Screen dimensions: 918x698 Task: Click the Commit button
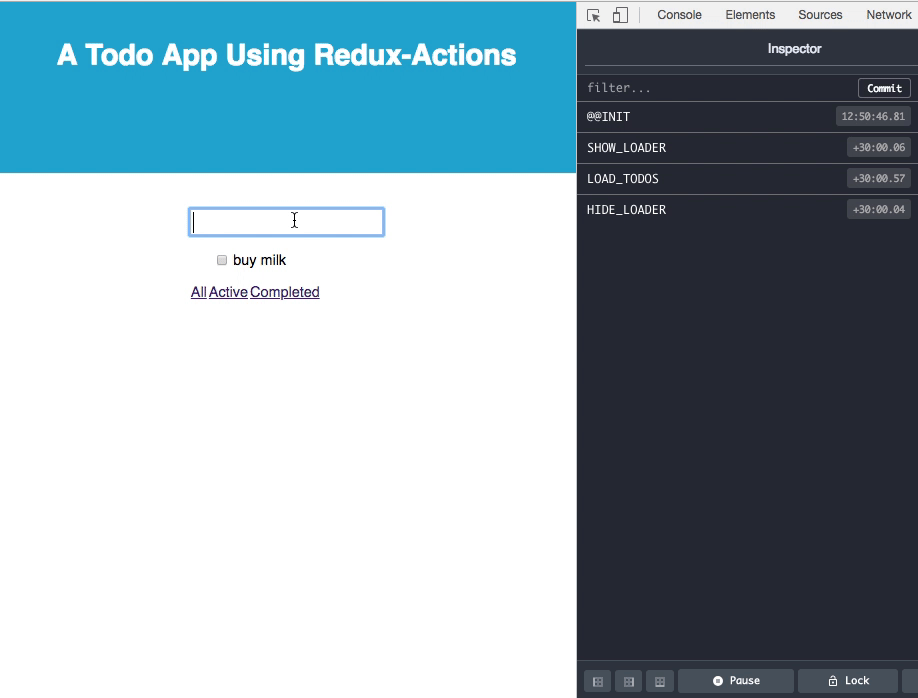pos(884,88)
